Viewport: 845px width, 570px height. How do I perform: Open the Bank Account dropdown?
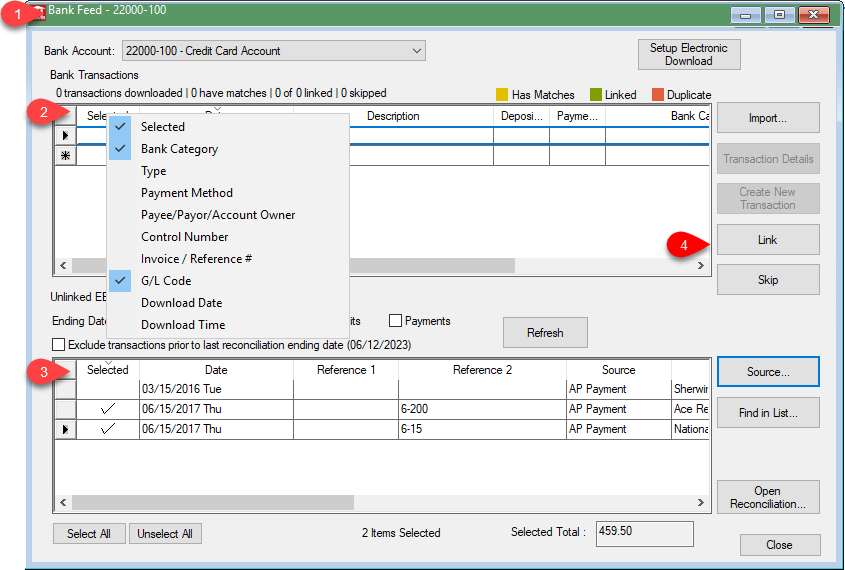click(x=416, y=51)
